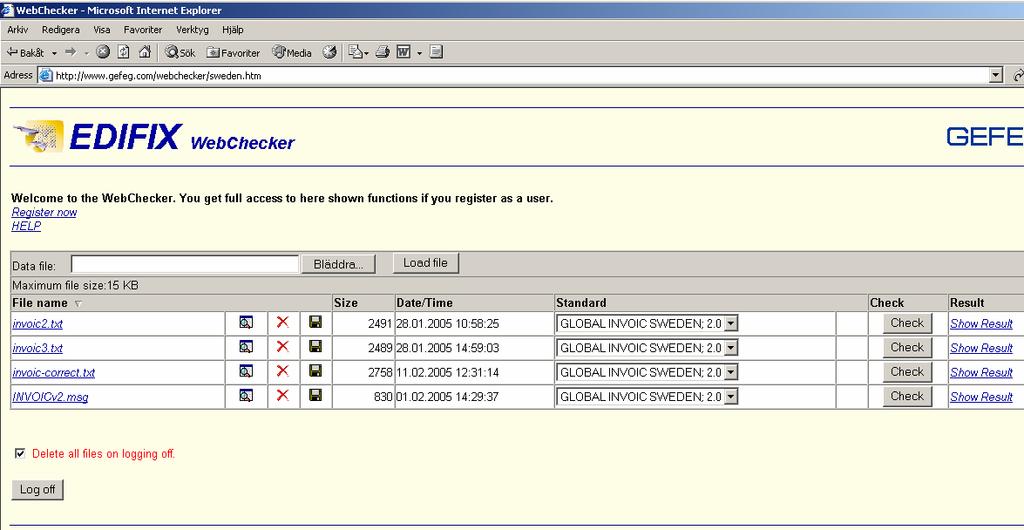Show Result for invoic-correct.txt

[x=981, y=372]
